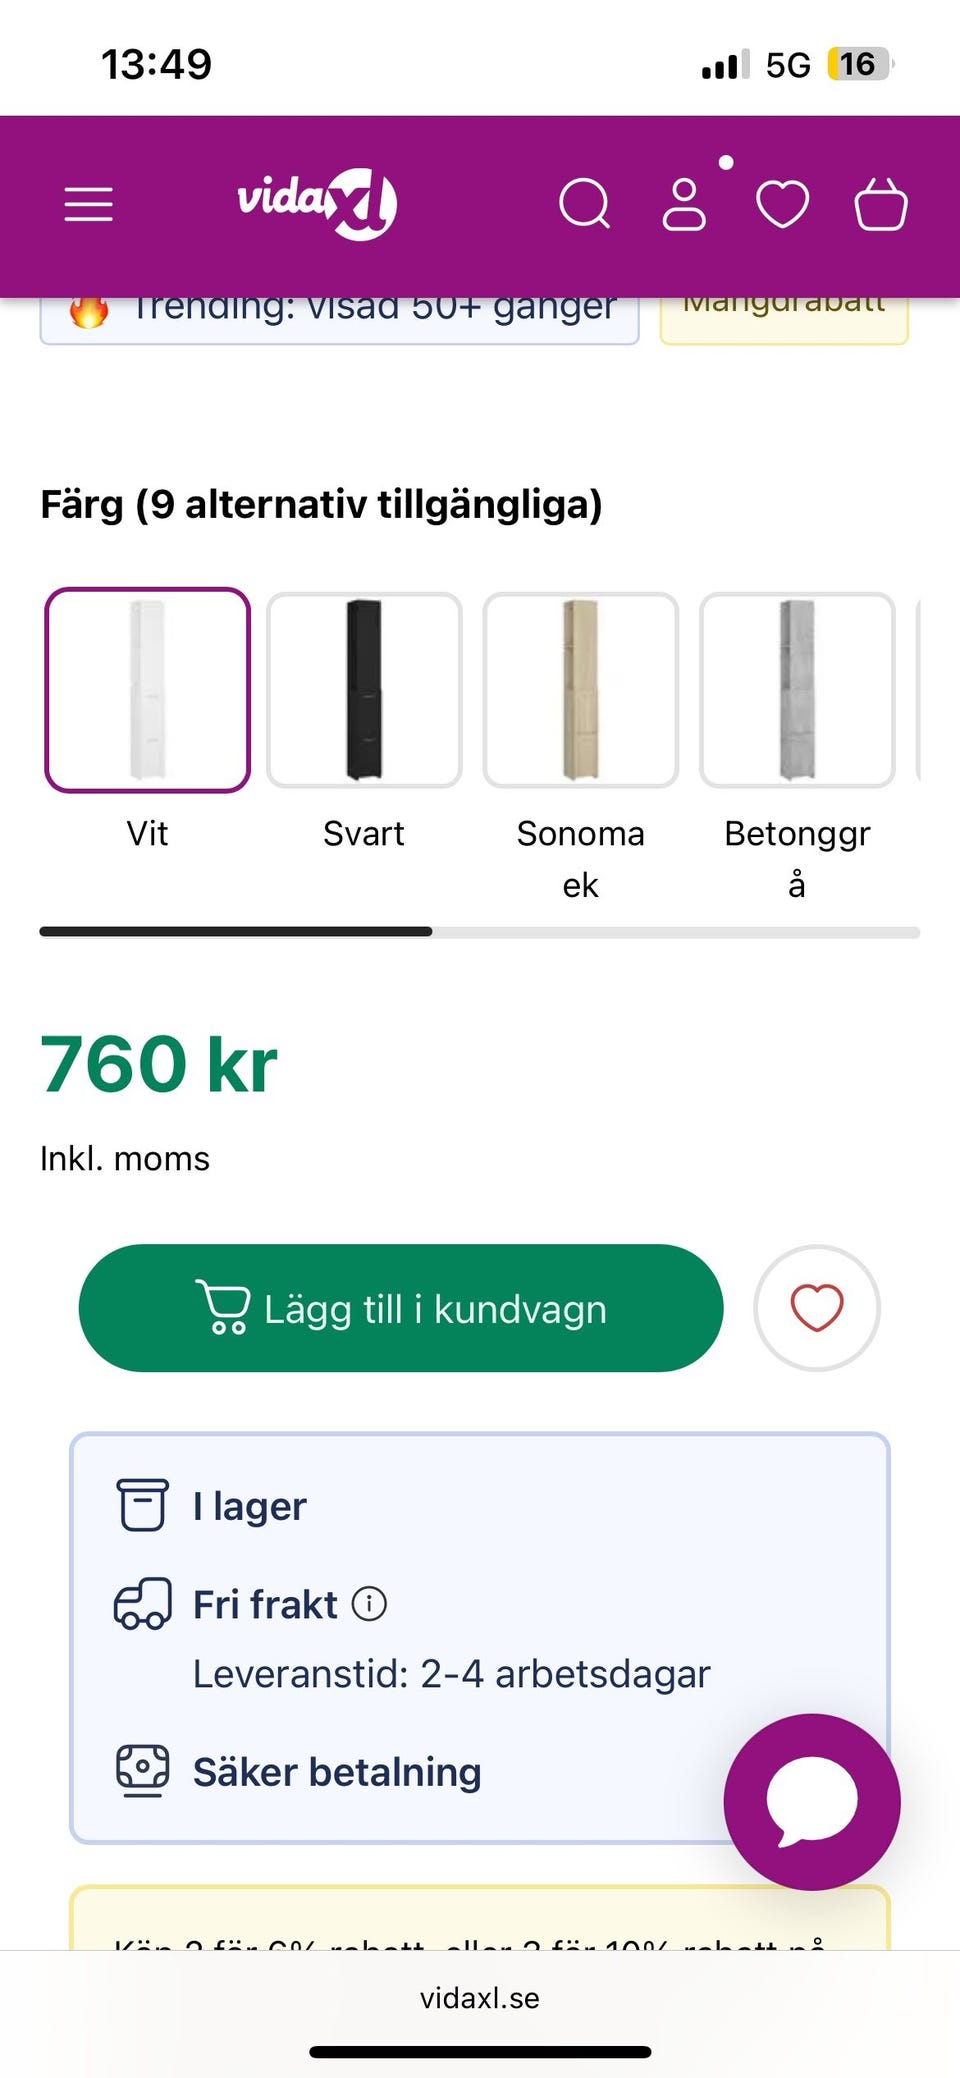Screen dimensions: 960x2078
Task: Pick the Sonoma ek color variant
Action: [x=580, y=690]
